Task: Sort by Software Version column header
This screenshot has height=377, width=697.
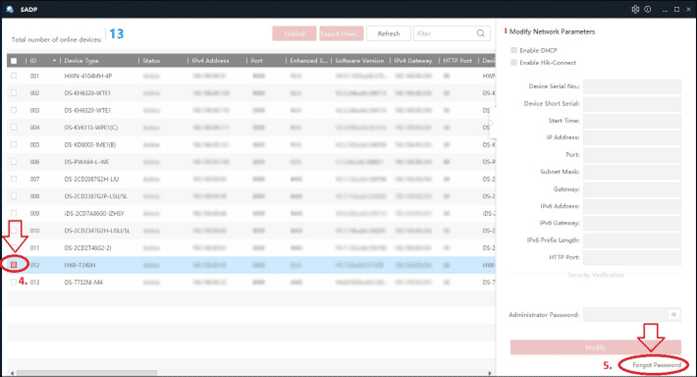Action: pos(360,60)
